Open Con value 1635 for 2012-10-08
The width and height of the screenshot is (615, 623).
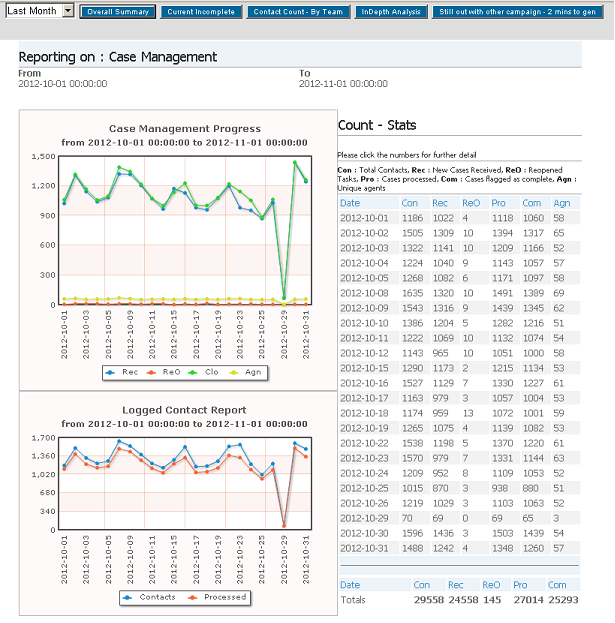tap(412, 295)
